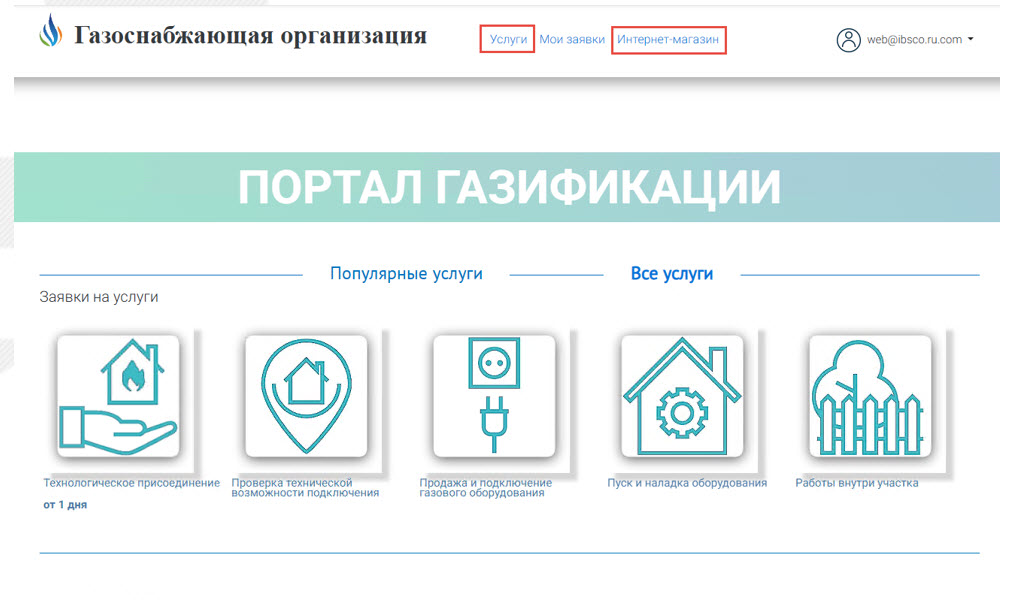
Task: Open the Технологическое присоединение house-in-hand icon
Action: click(x=119, y=396)
